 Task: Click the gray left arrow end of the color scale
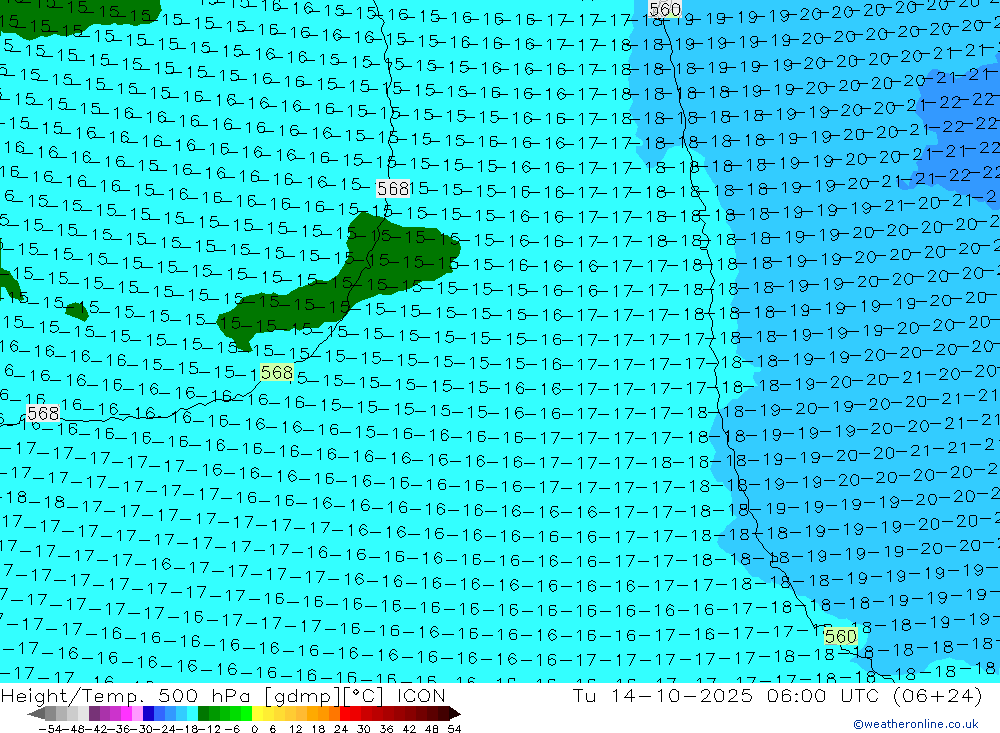tap(36, 713)
